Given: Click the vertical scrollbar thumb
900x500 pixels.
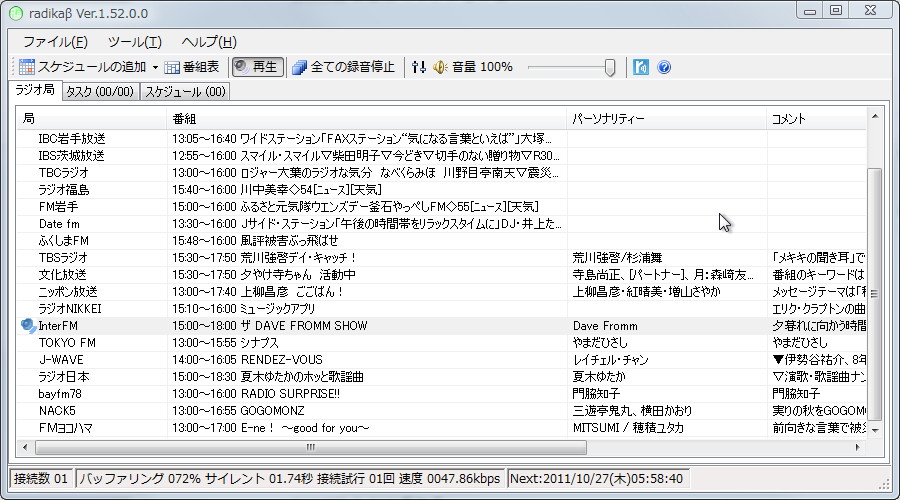Looking at the screenshot, I should pos(875,293).
